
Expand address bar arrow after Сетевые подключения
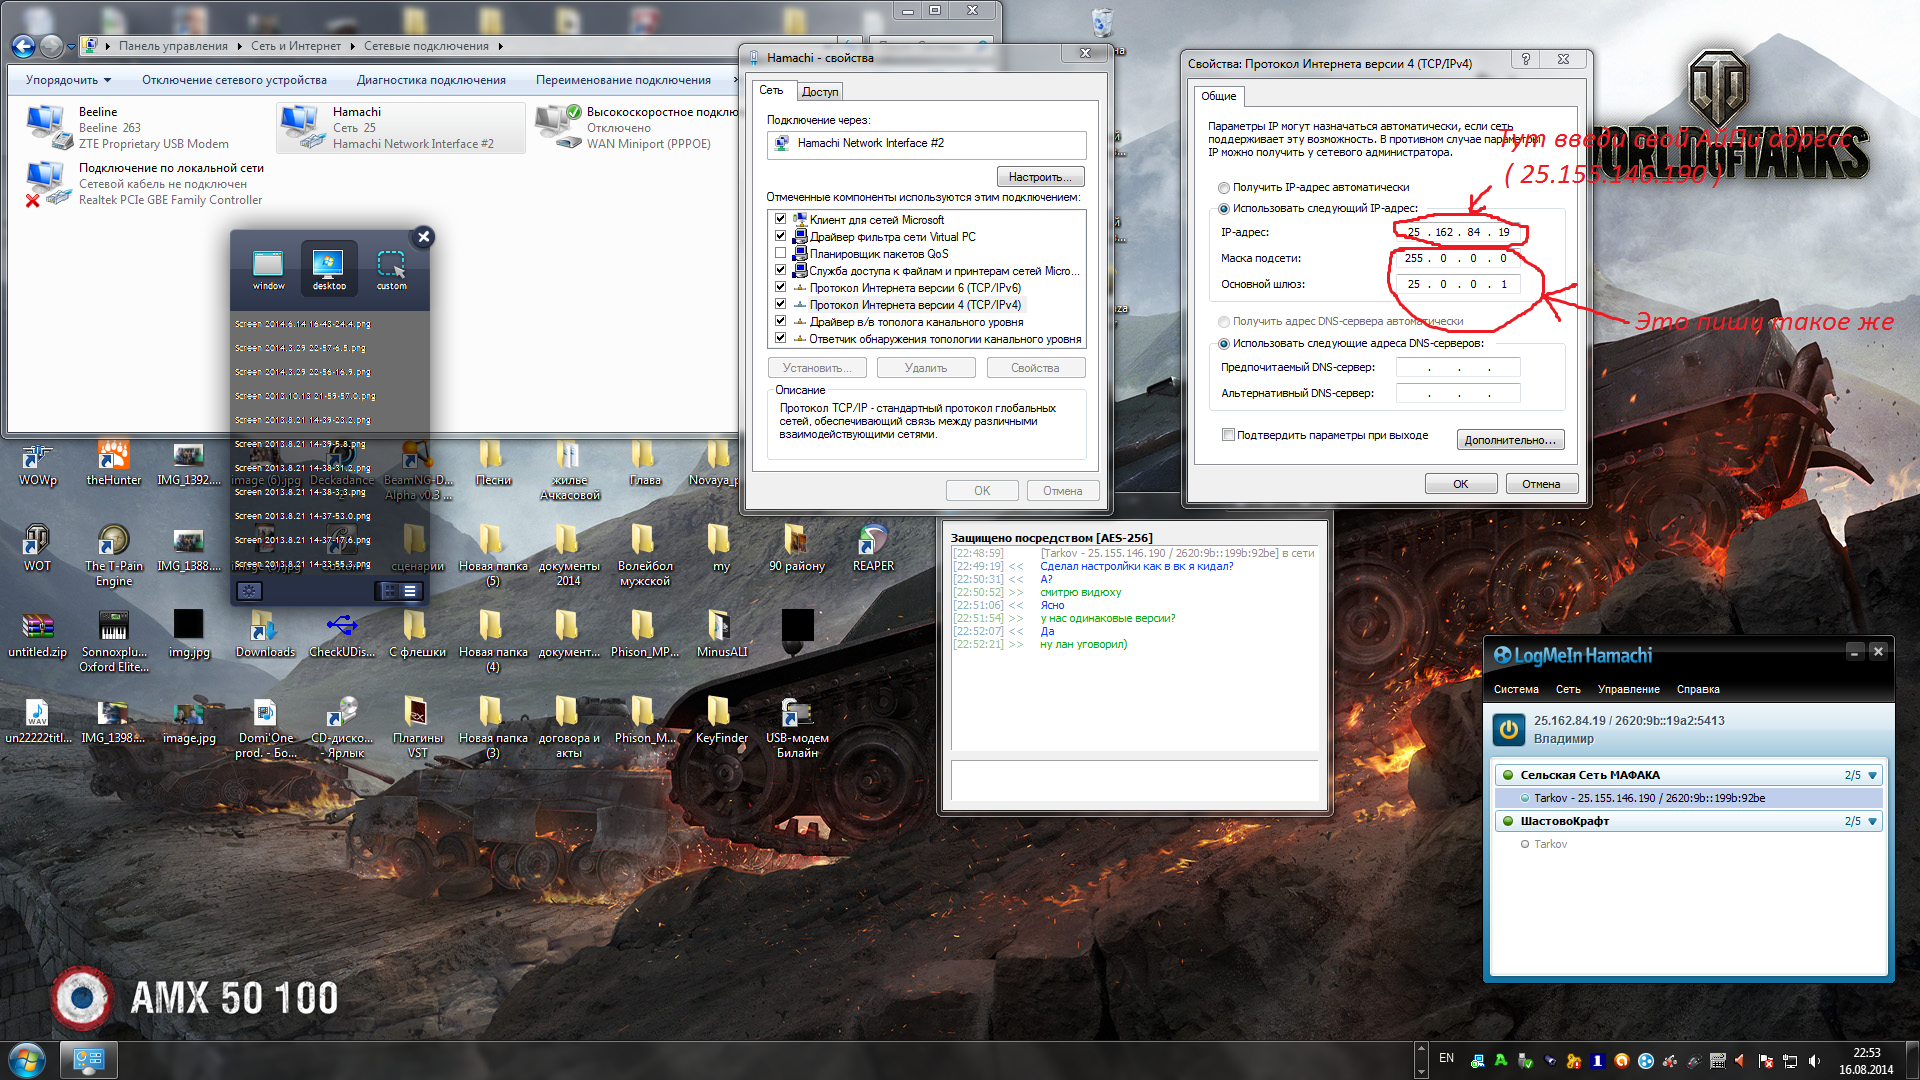500,46
